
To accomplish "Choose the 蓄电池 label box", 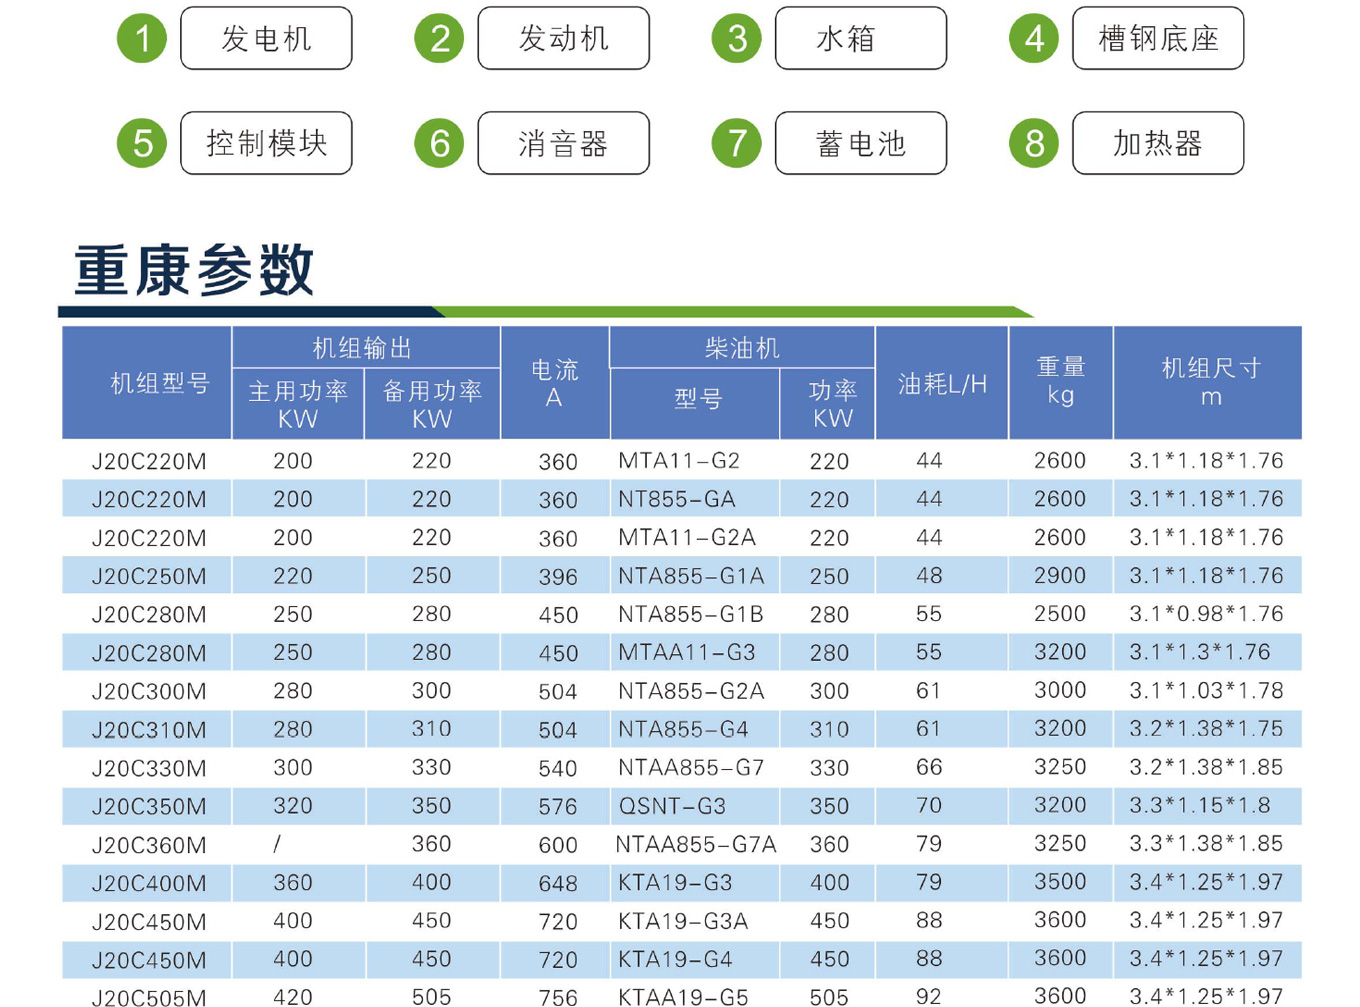I will click(x=861, y=143).
